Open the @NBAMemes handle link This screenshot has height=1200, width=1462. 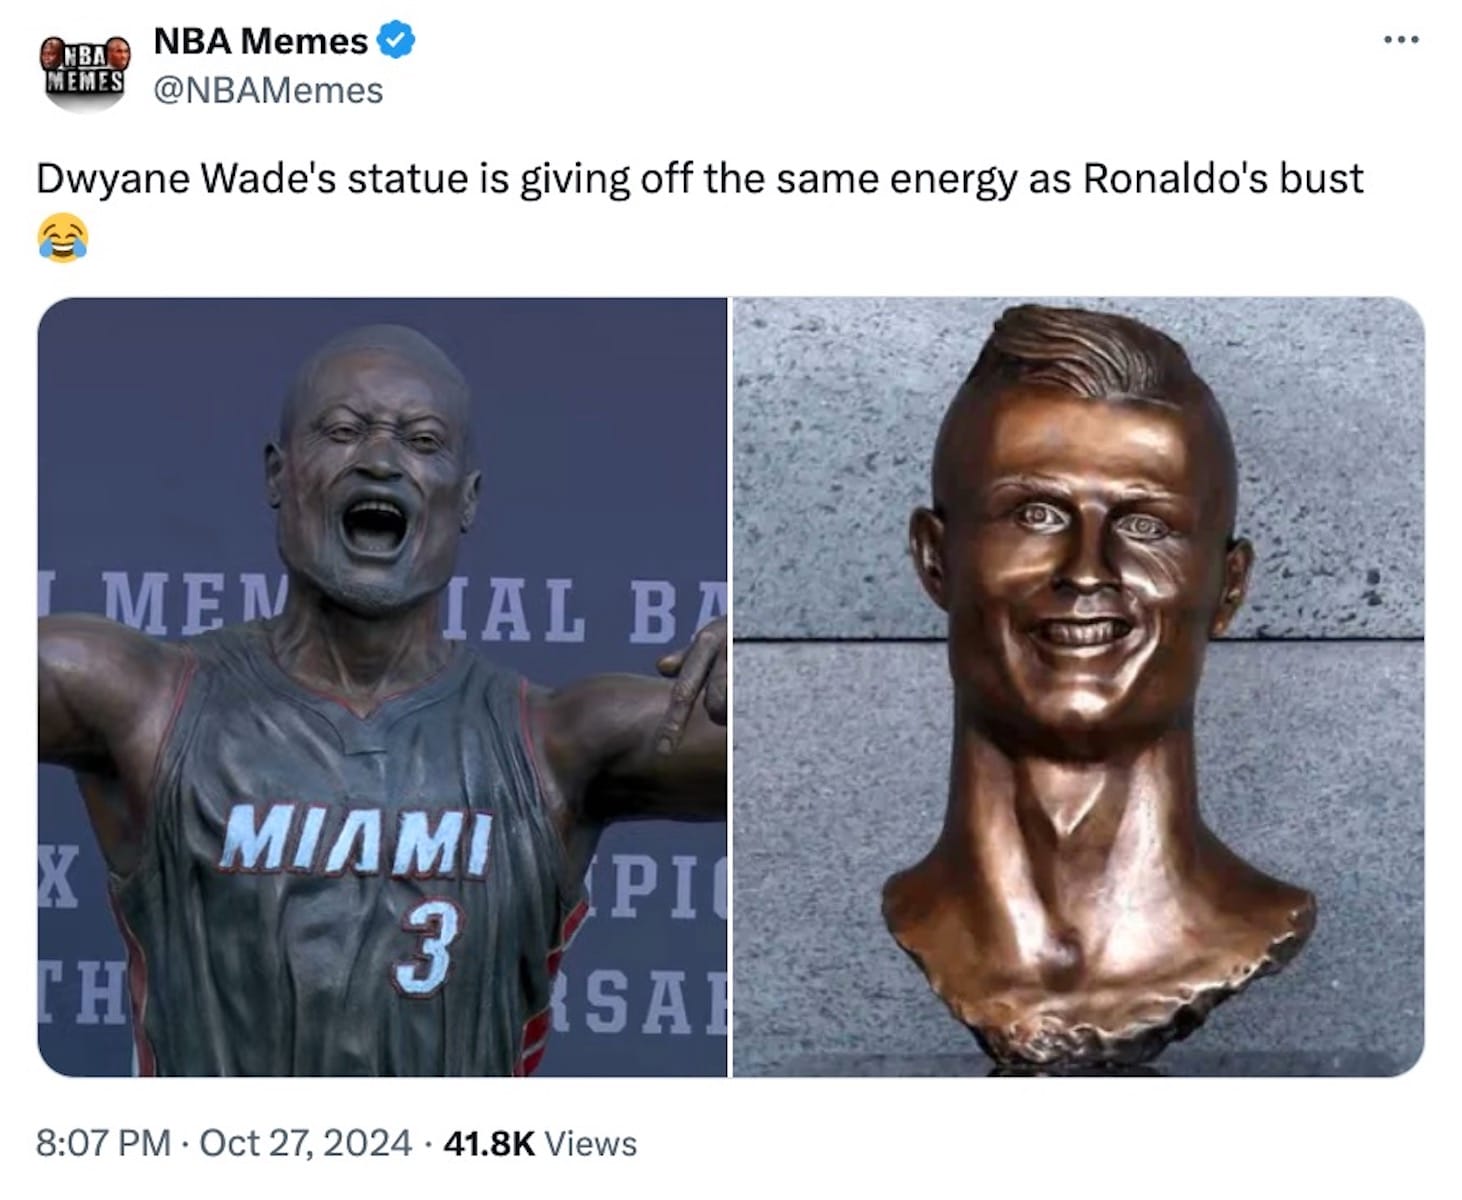(268, 90)
